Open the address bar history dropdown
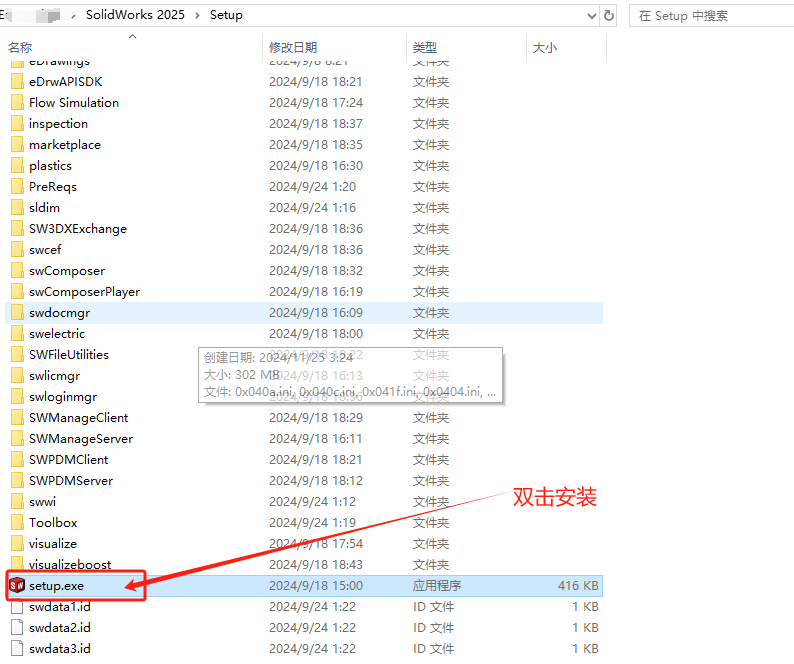 tap(585, 15)
